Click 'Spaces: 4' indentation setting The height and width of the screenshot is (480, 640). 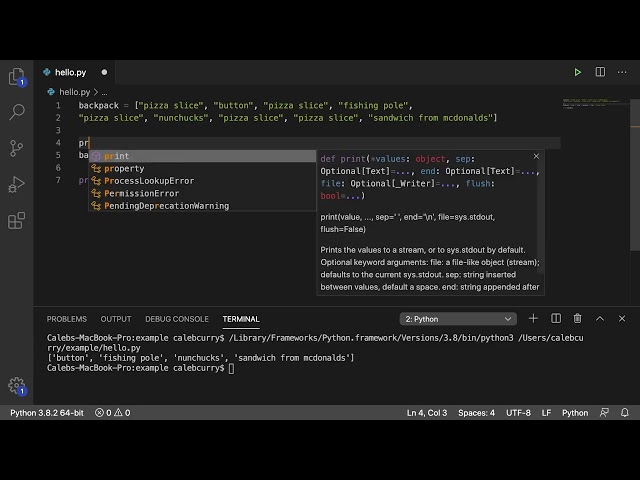pyautogui.click(x=476, y=413)
